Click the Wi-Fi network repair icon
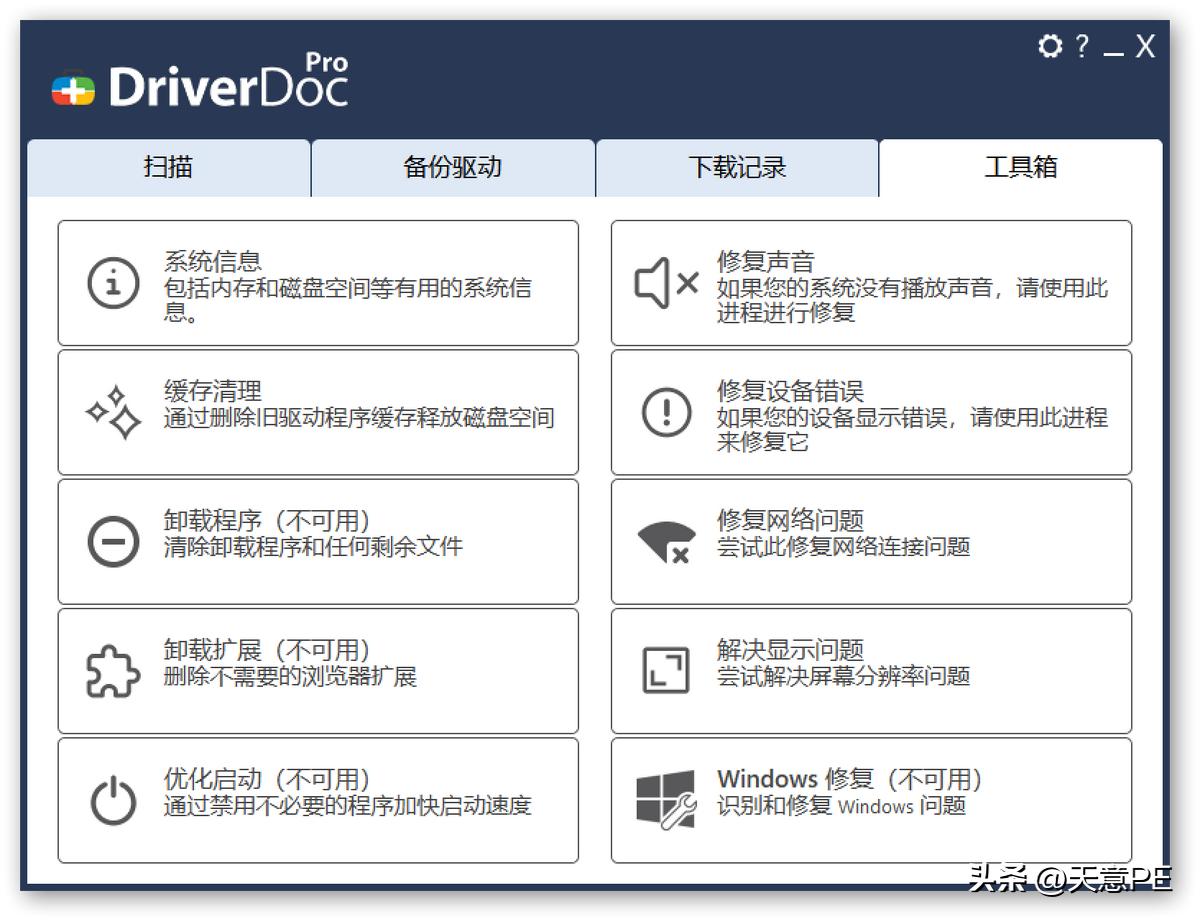Viewport: 1200px width, 921px height. click(x=666, y=542)
